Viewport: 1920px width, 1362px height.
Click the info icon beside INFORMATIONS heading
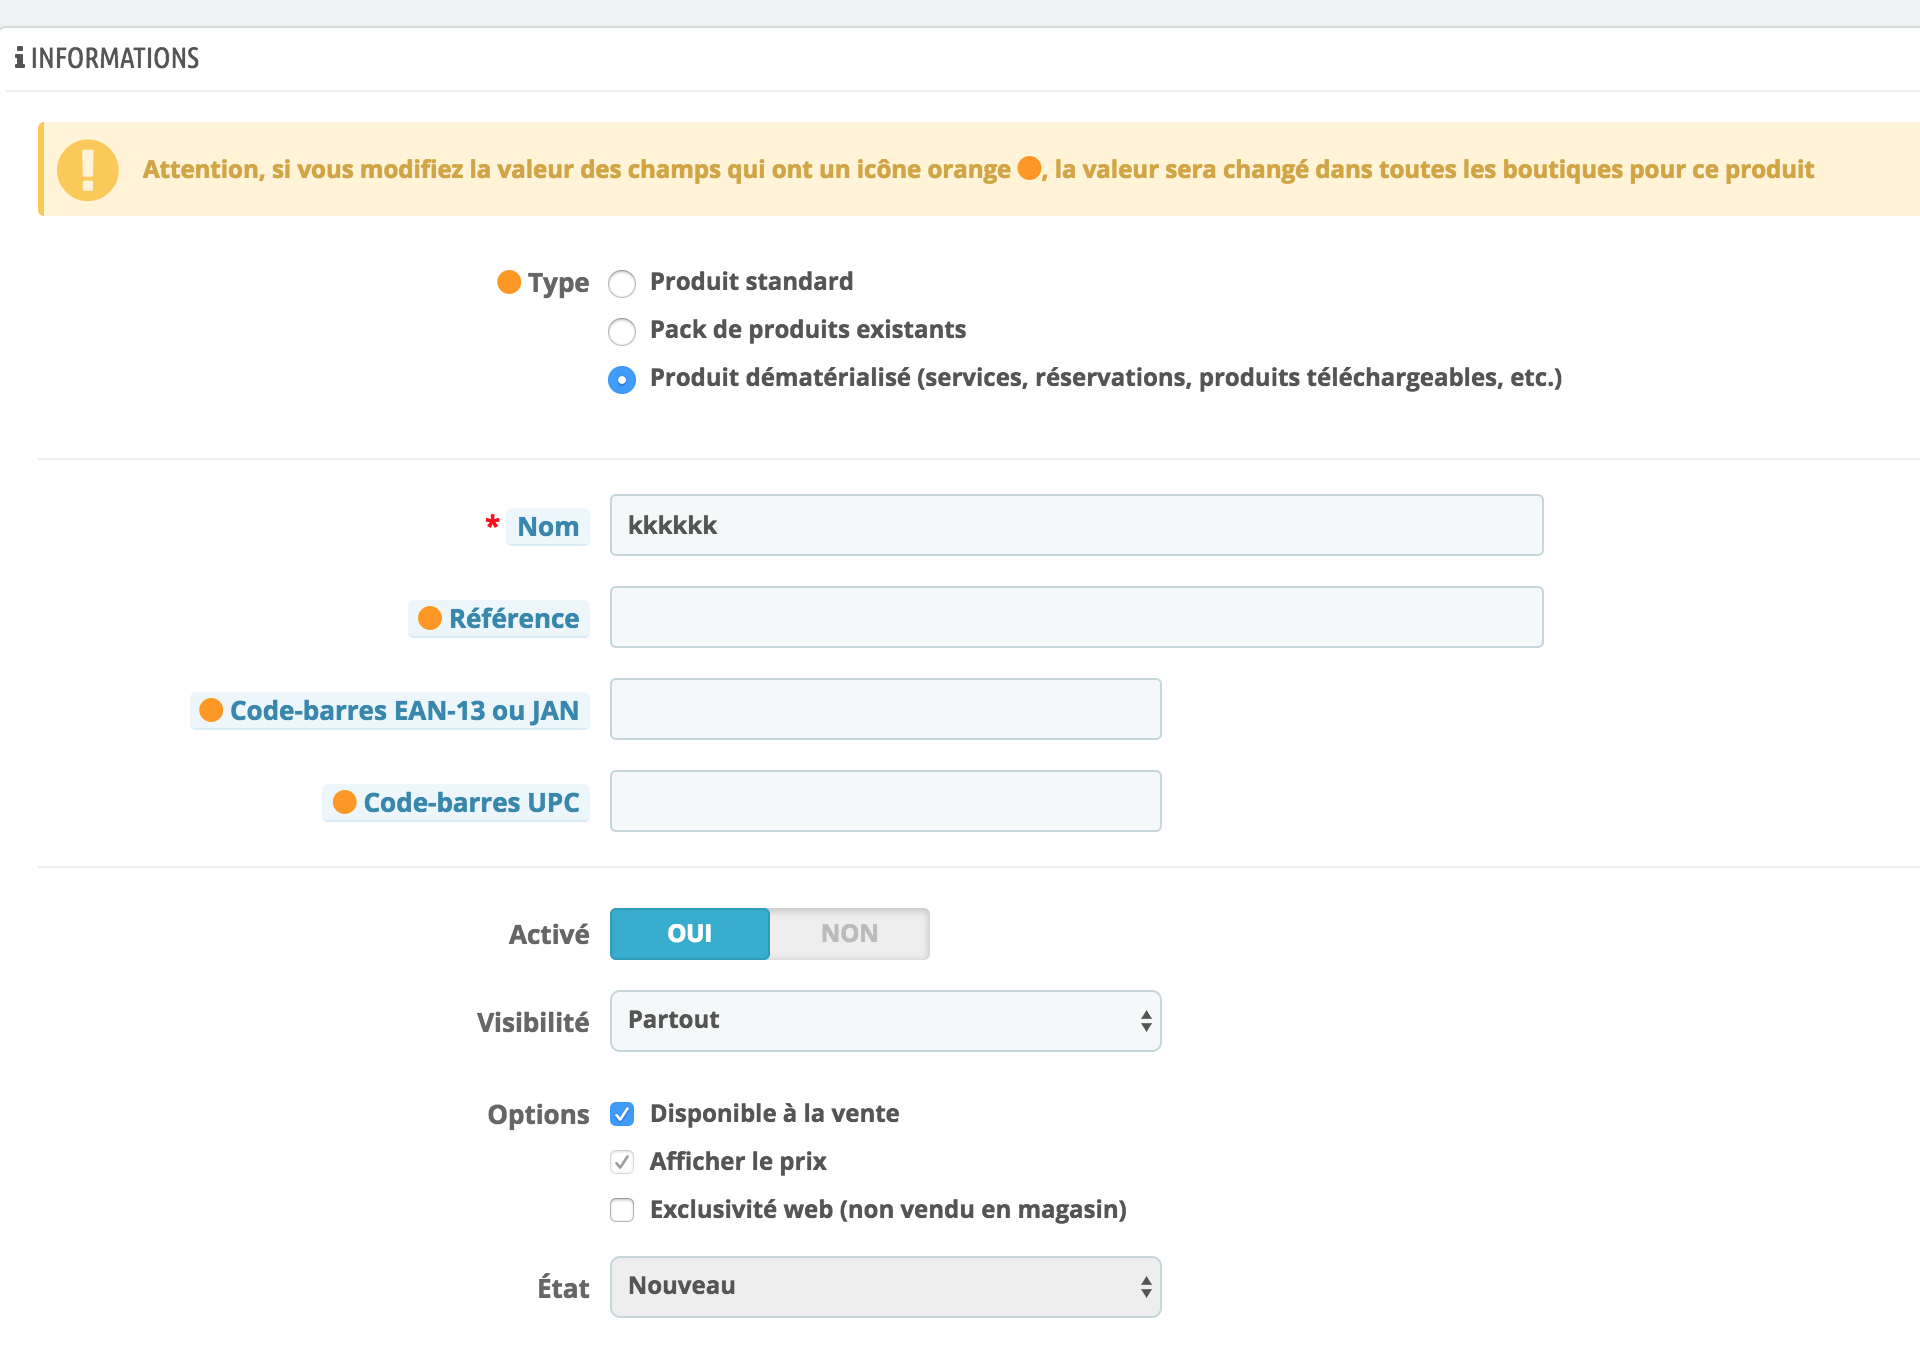tap(19, 58)
